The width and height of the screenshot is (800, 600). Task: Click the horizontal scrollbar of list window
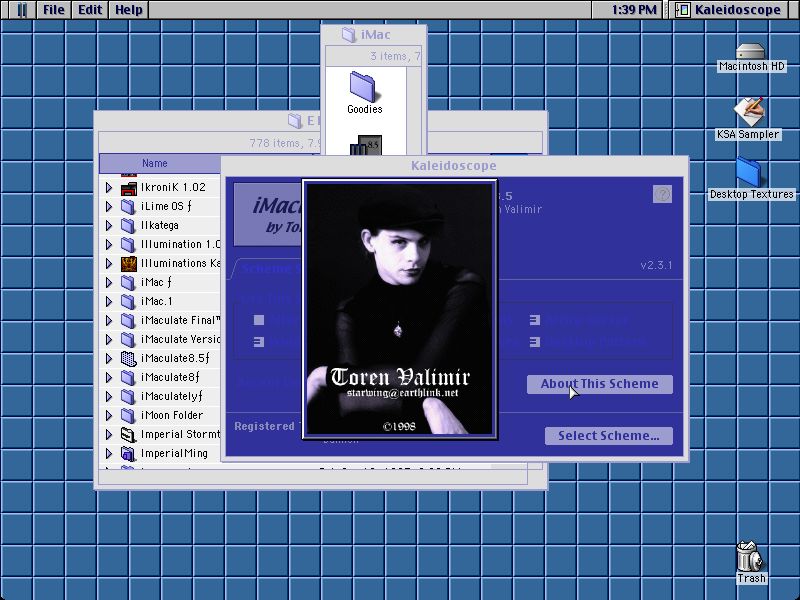coord(313,478)
